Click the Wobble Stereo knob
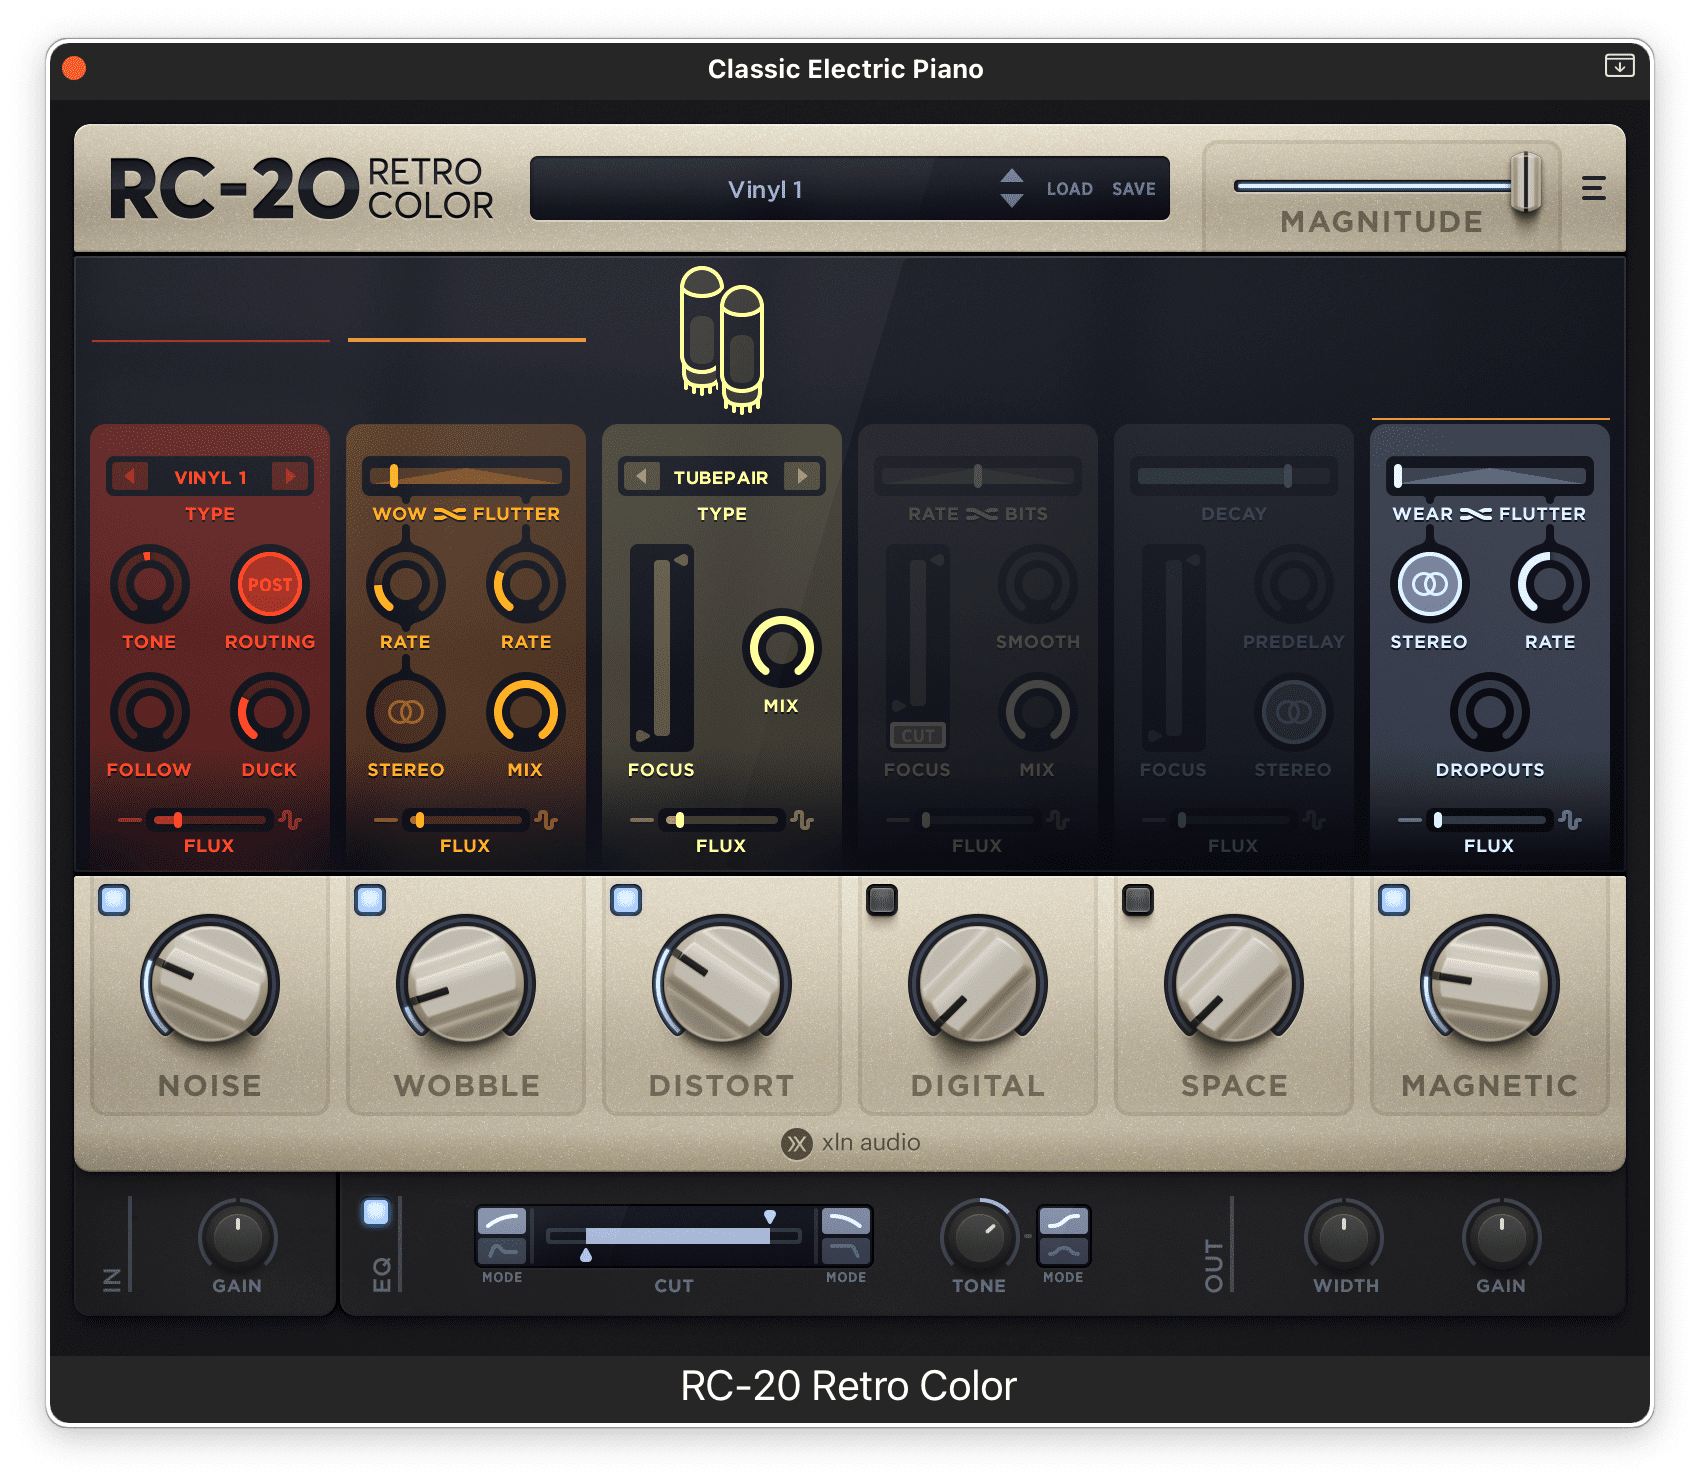The image size is (1700, 1482). click(x=405, y=712)
